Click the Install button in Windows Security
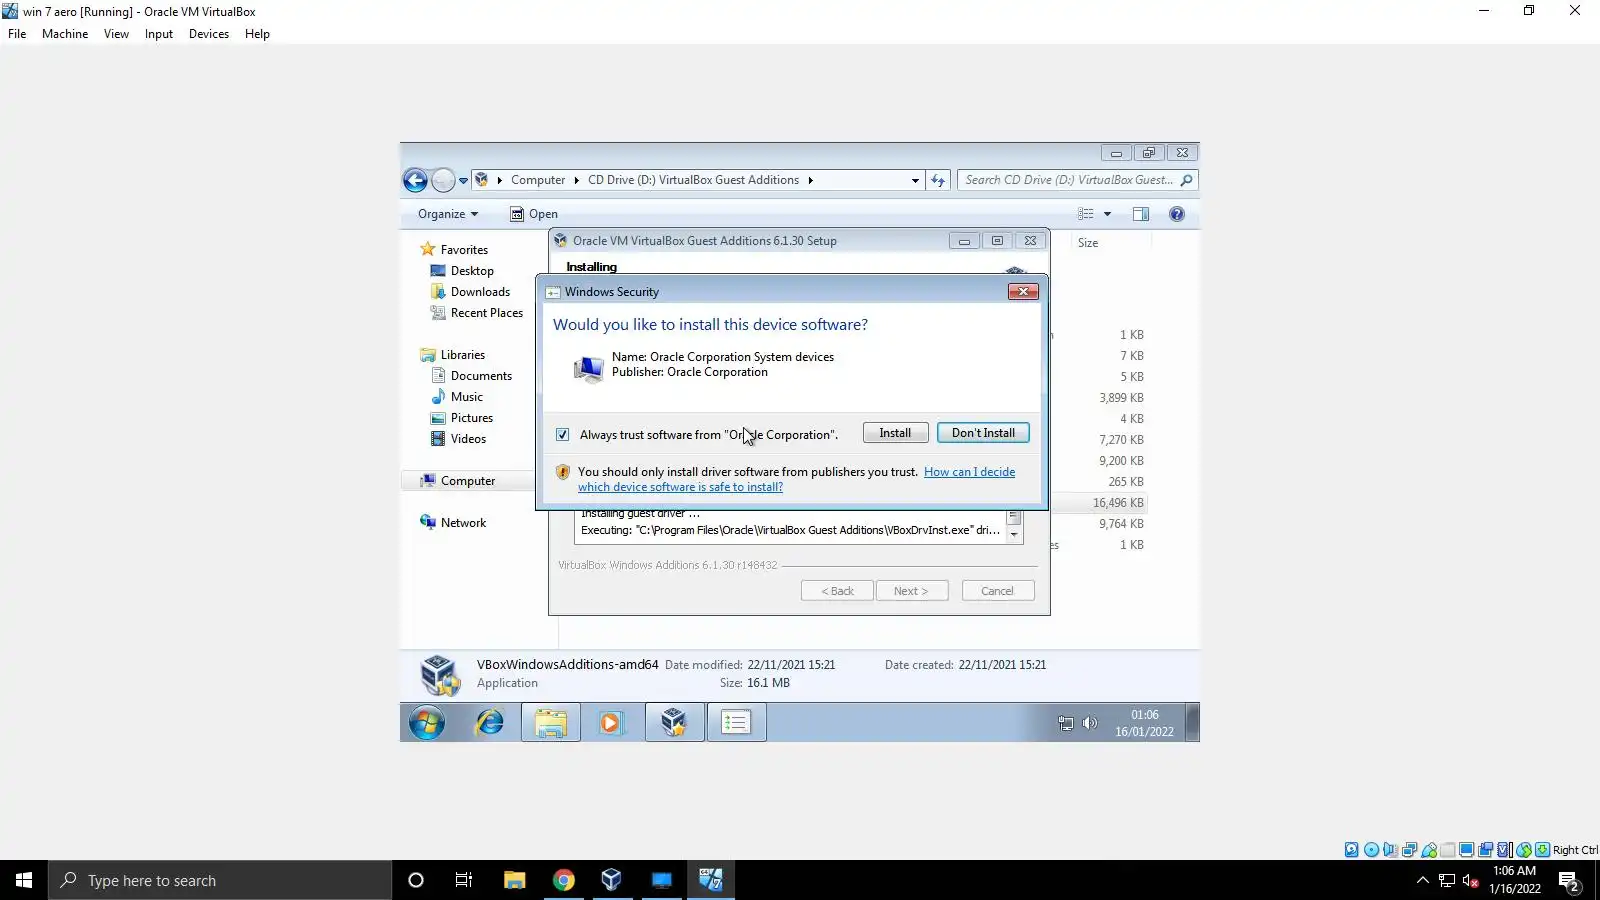The width and height of the screenshot is (1600, 900). coord(895,433)
